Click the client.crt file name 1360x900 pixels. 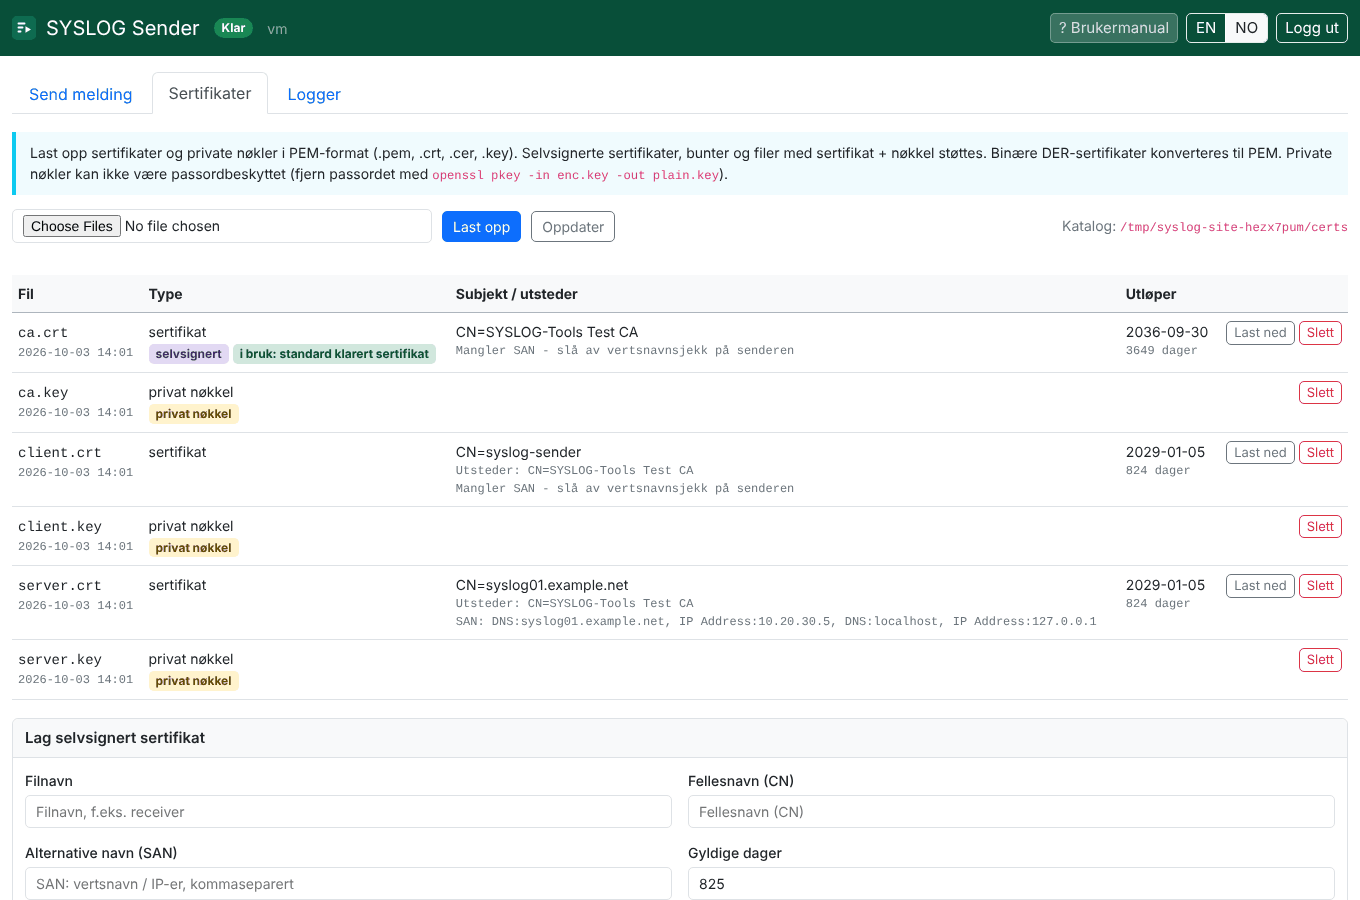[60, 453]
